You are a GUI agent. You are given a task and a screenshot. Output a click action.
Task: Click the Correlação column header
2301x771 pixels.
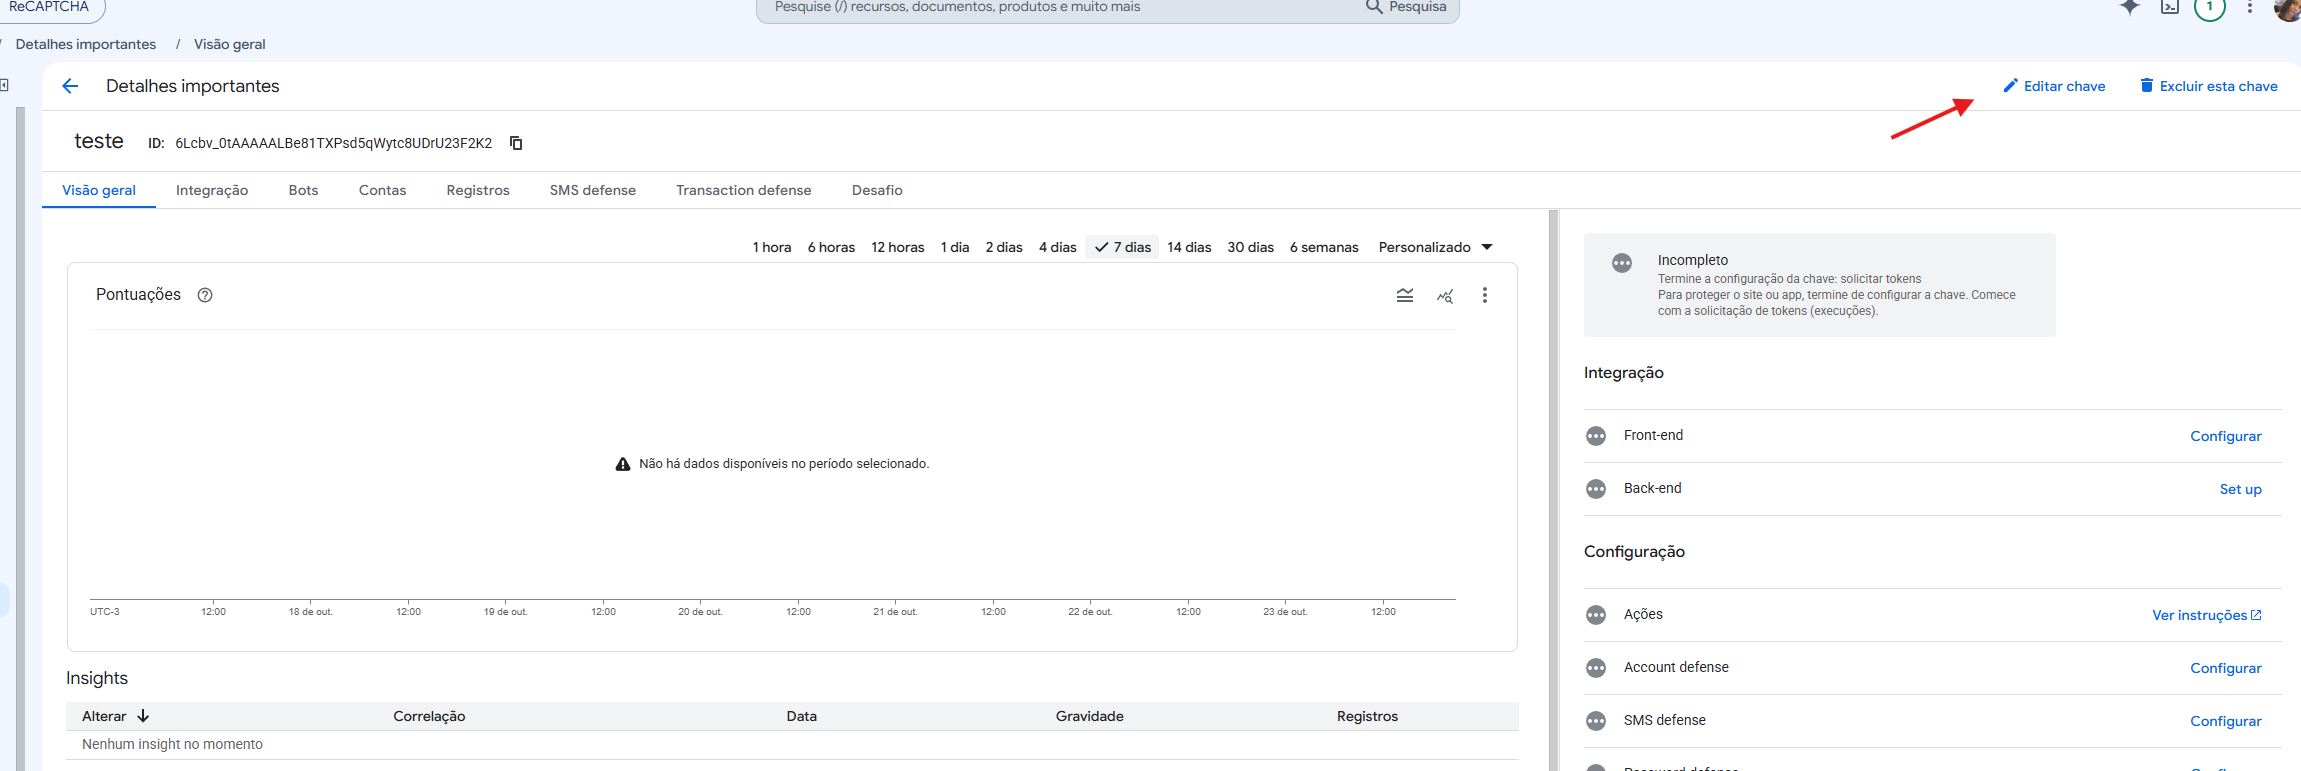coord(429,716)
